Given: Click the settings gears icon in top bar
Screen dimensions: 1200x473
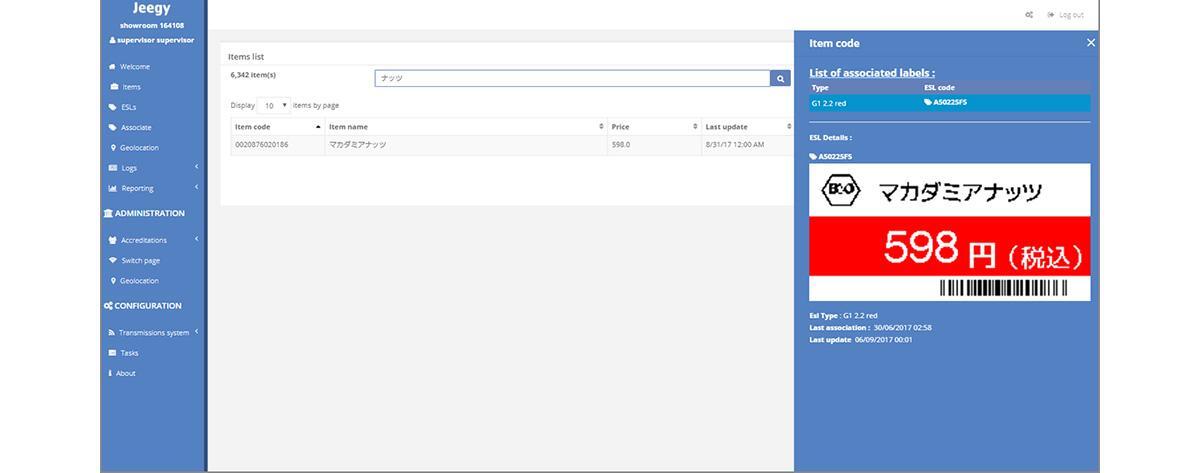Looking at the screenshot, I should [x=1029, y=15].
